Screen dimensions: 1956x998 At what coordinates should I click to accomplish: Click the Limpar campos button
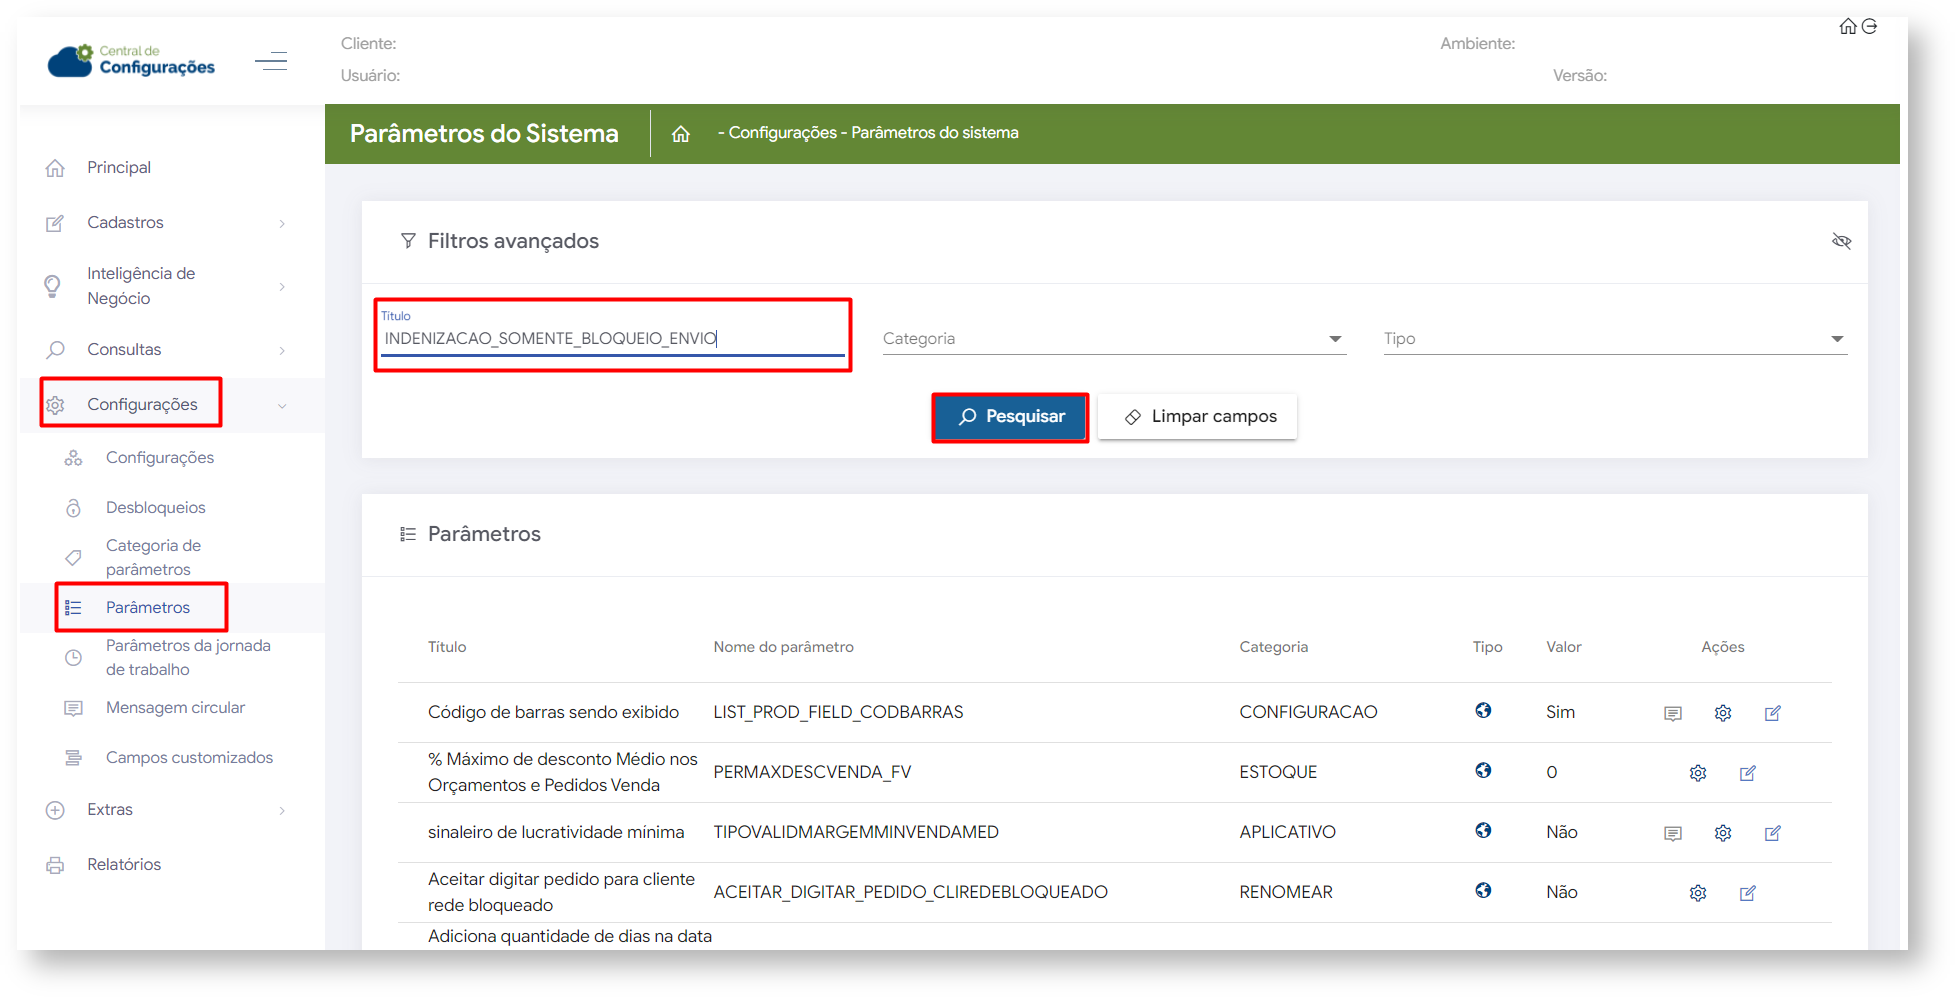(x=1197, y=417)
